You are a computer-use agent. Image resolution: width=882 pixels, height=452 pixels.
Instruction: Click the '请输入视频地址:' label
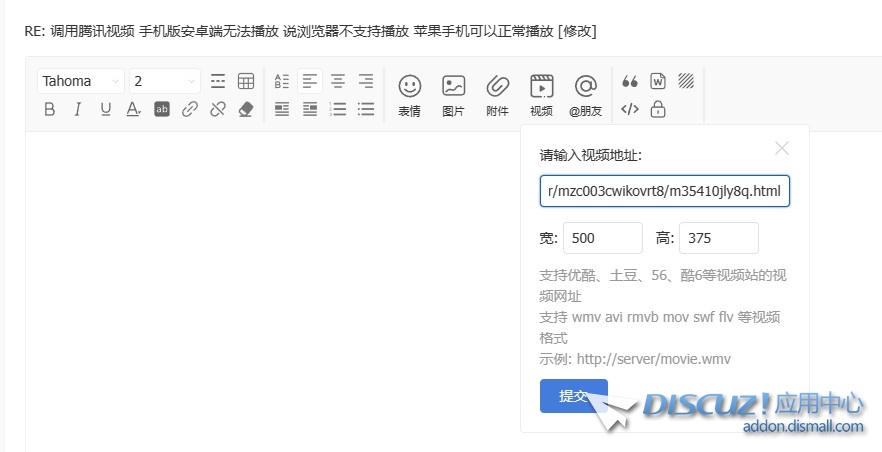point(591,155)
